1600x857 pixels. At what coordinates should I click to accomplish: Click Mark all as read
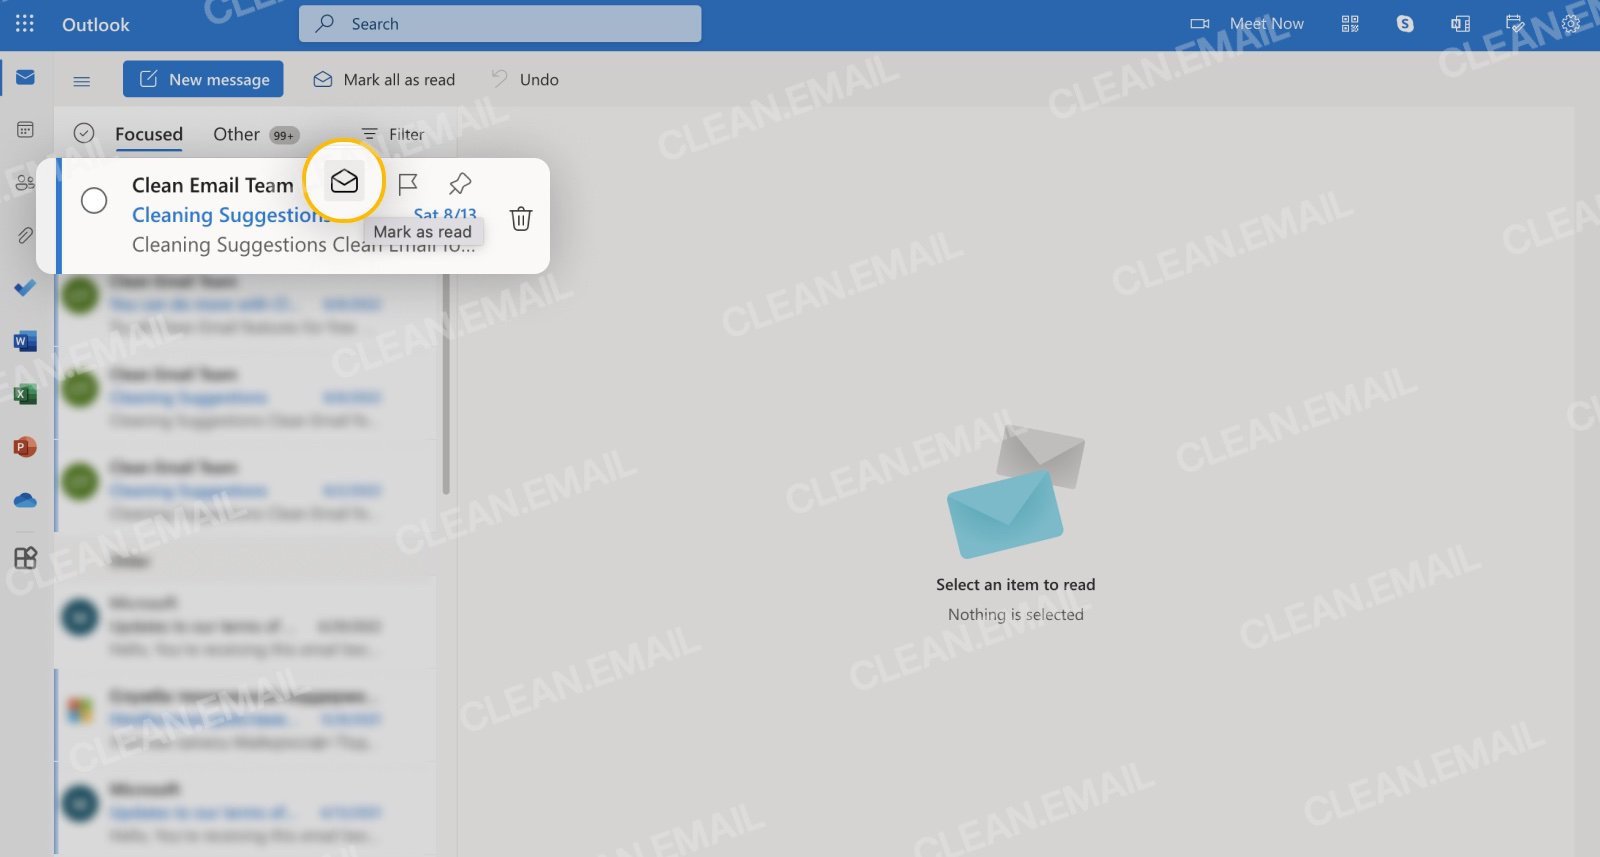coord(385,80)
